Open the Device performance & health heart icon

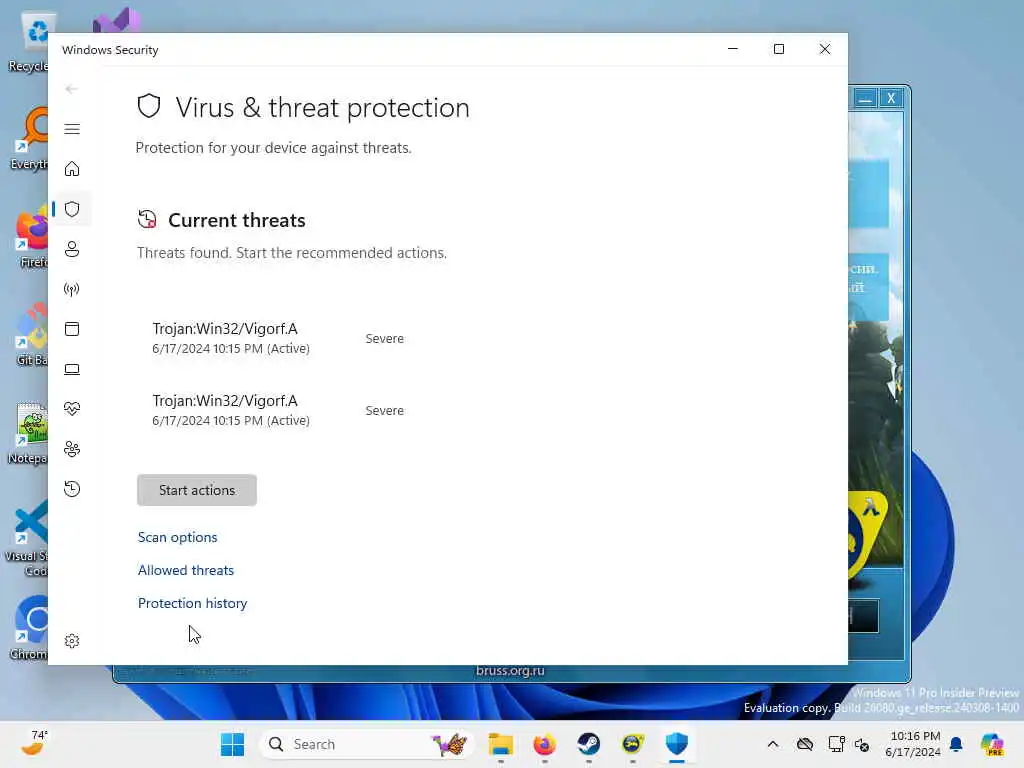click(72, 409)
